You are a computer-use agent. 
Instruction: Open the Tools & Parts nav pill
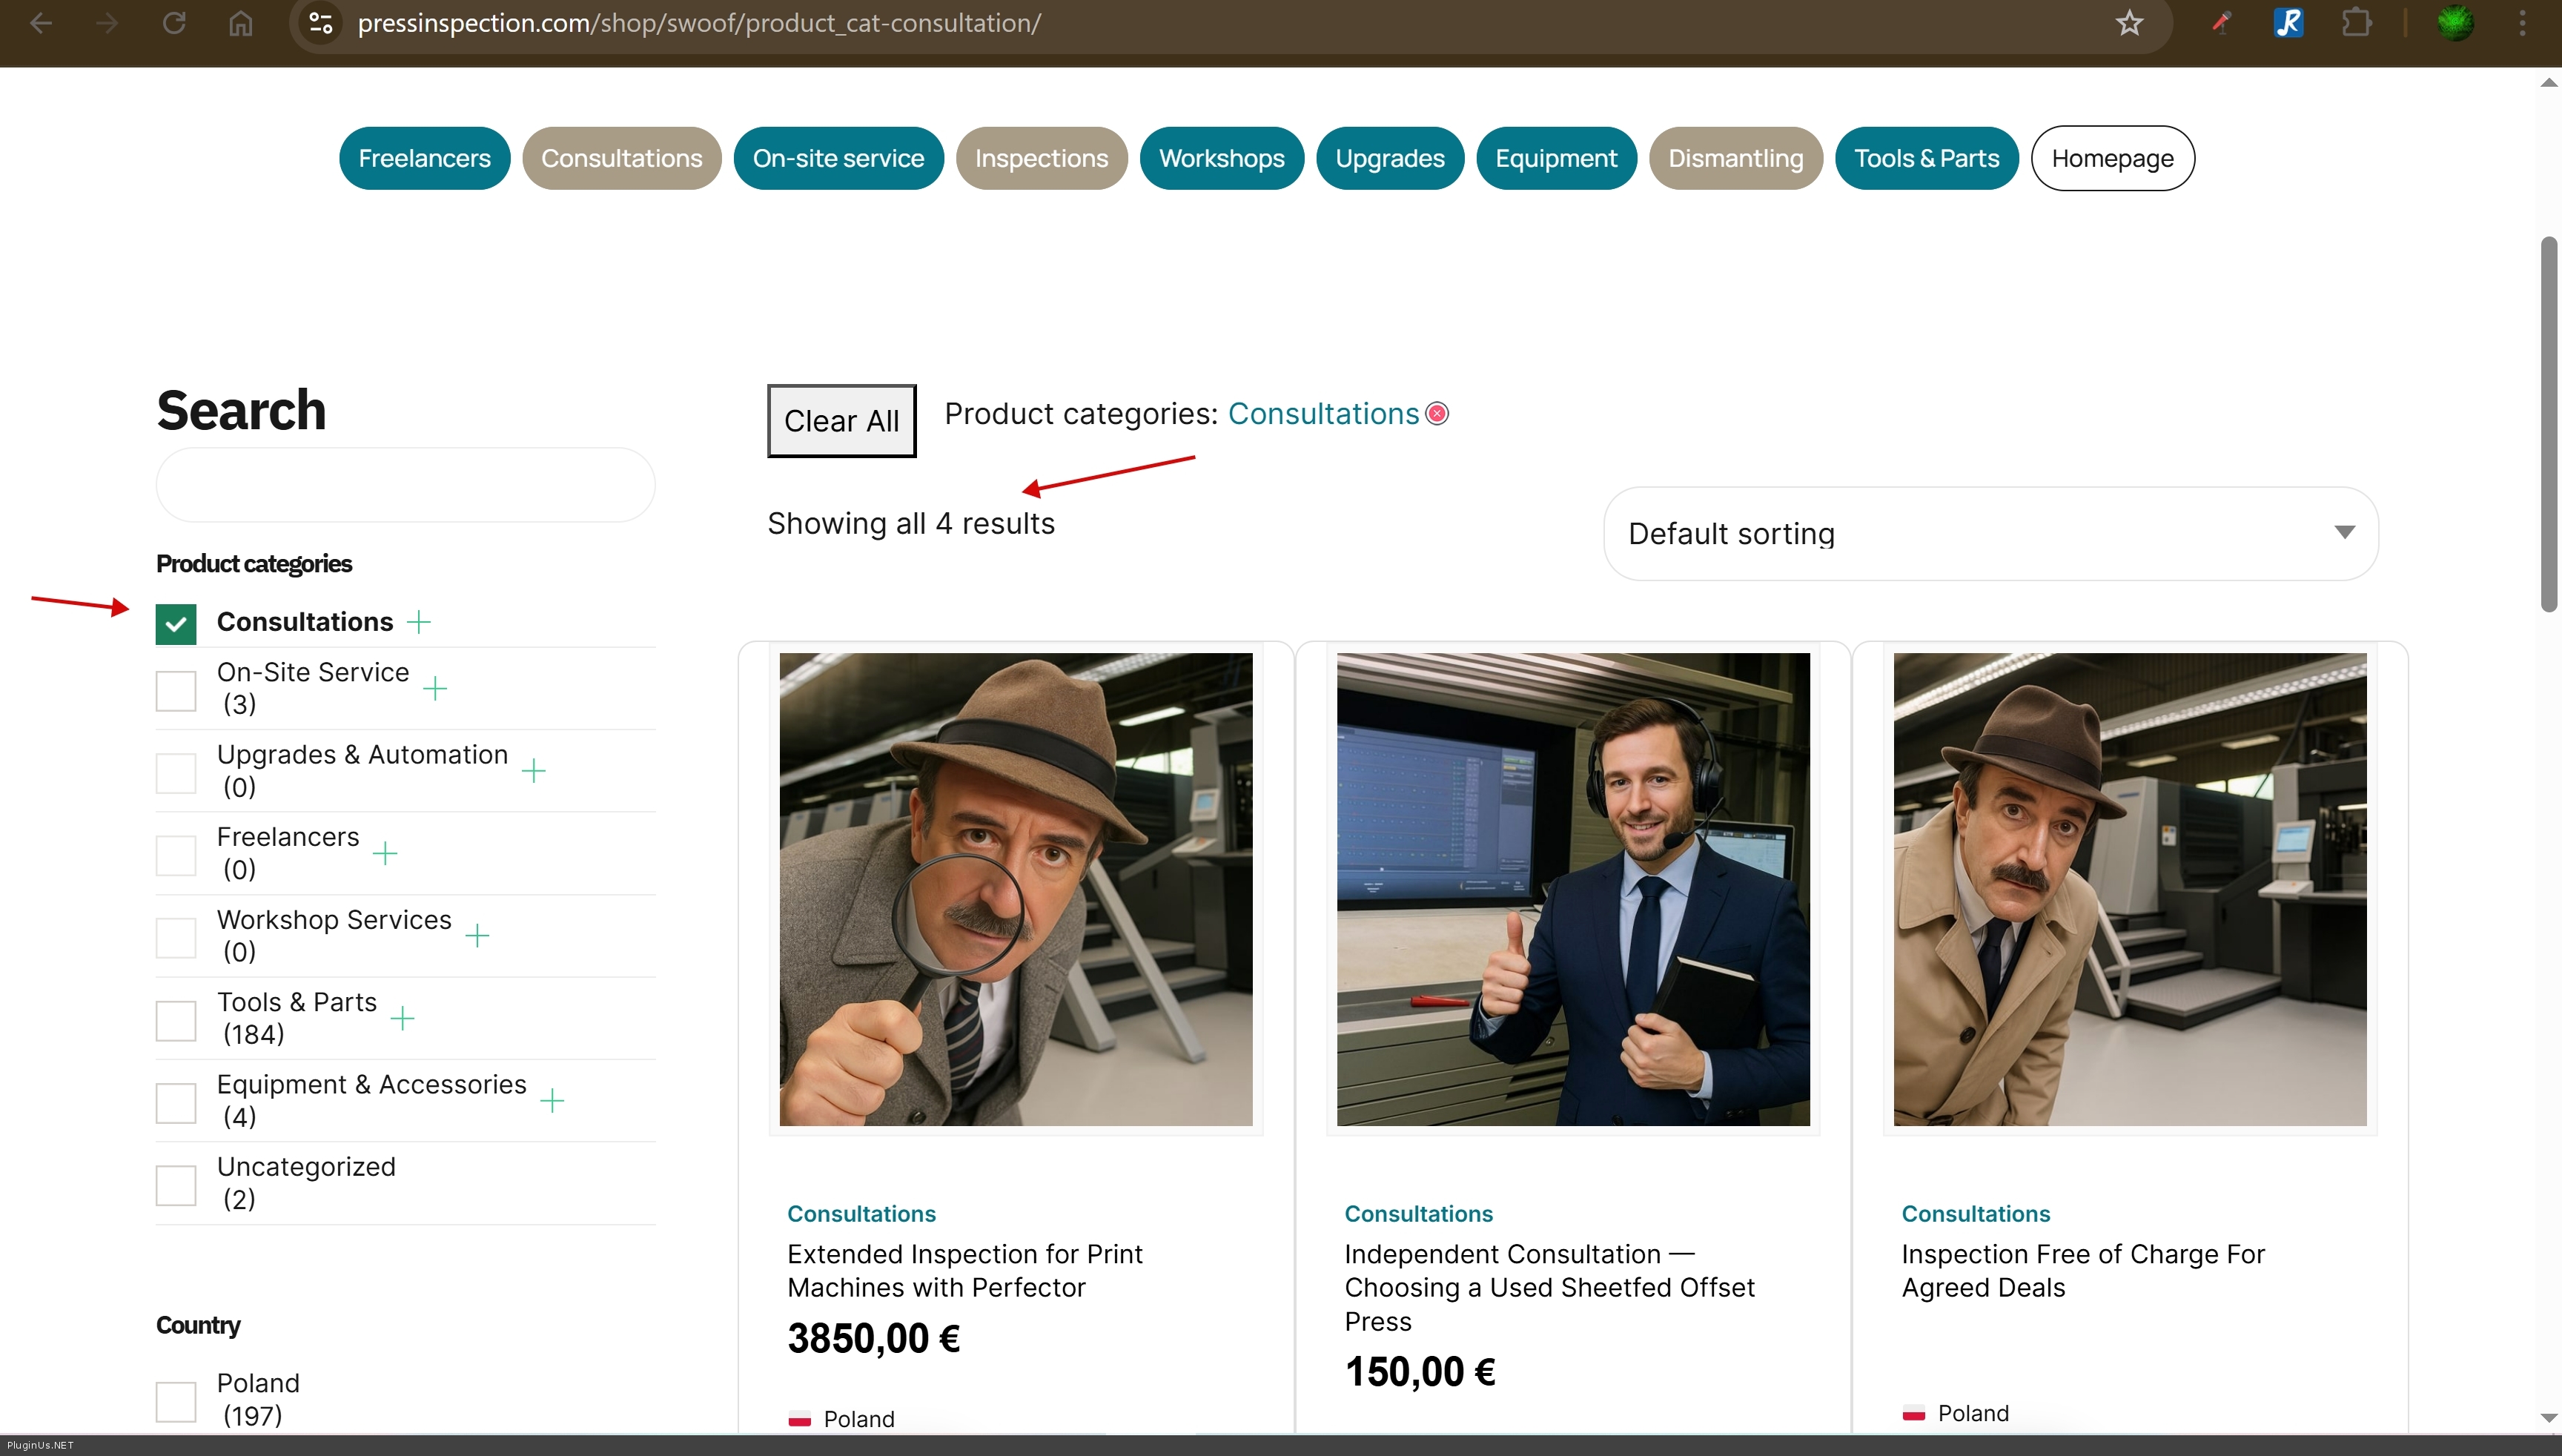pyautogui.click(x=1926, y=158)
